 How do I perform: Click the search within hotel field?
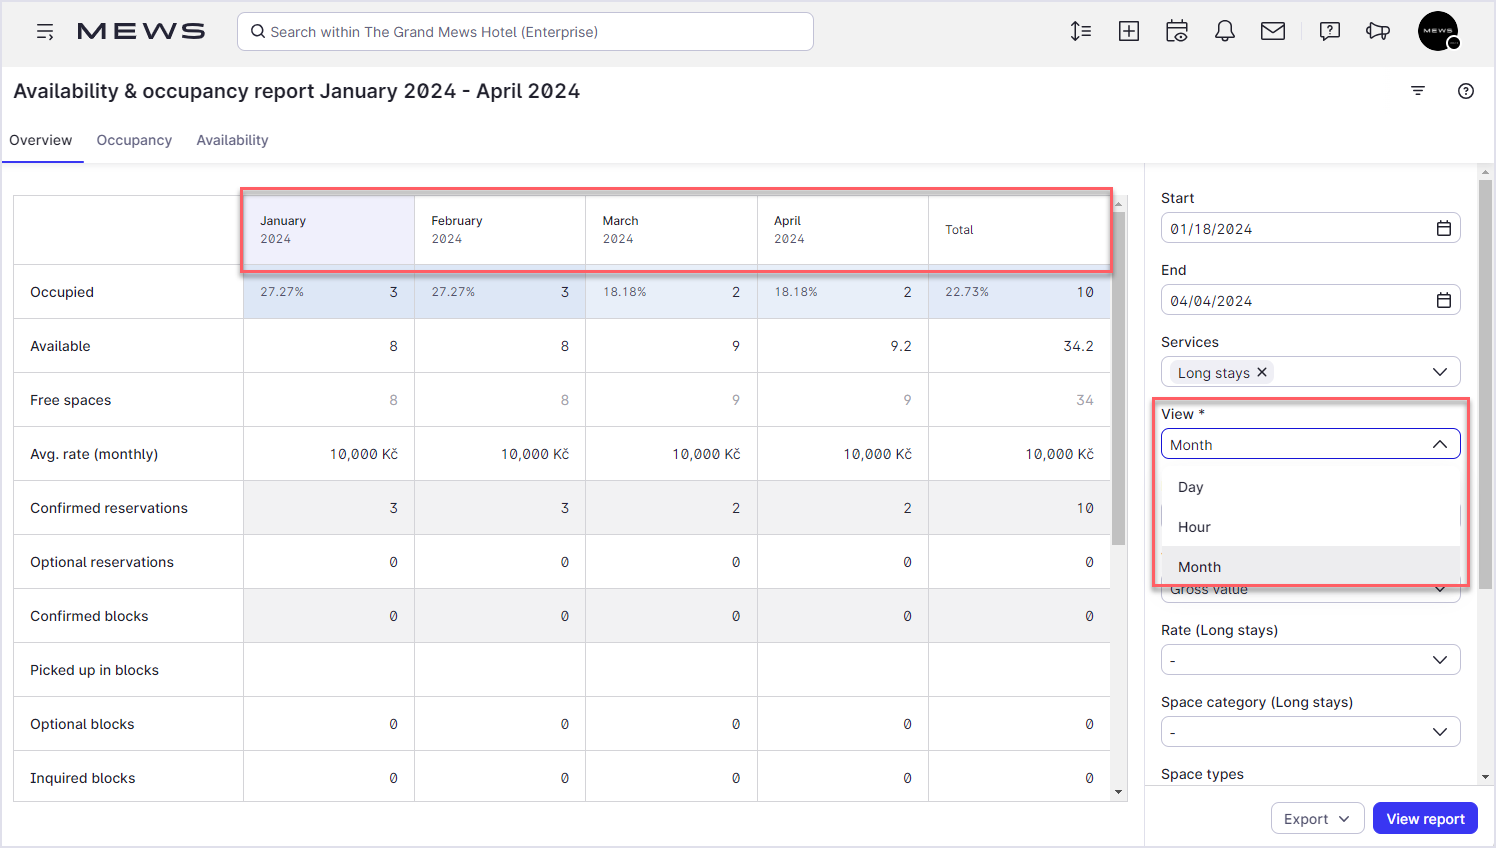tap(525, 32)
